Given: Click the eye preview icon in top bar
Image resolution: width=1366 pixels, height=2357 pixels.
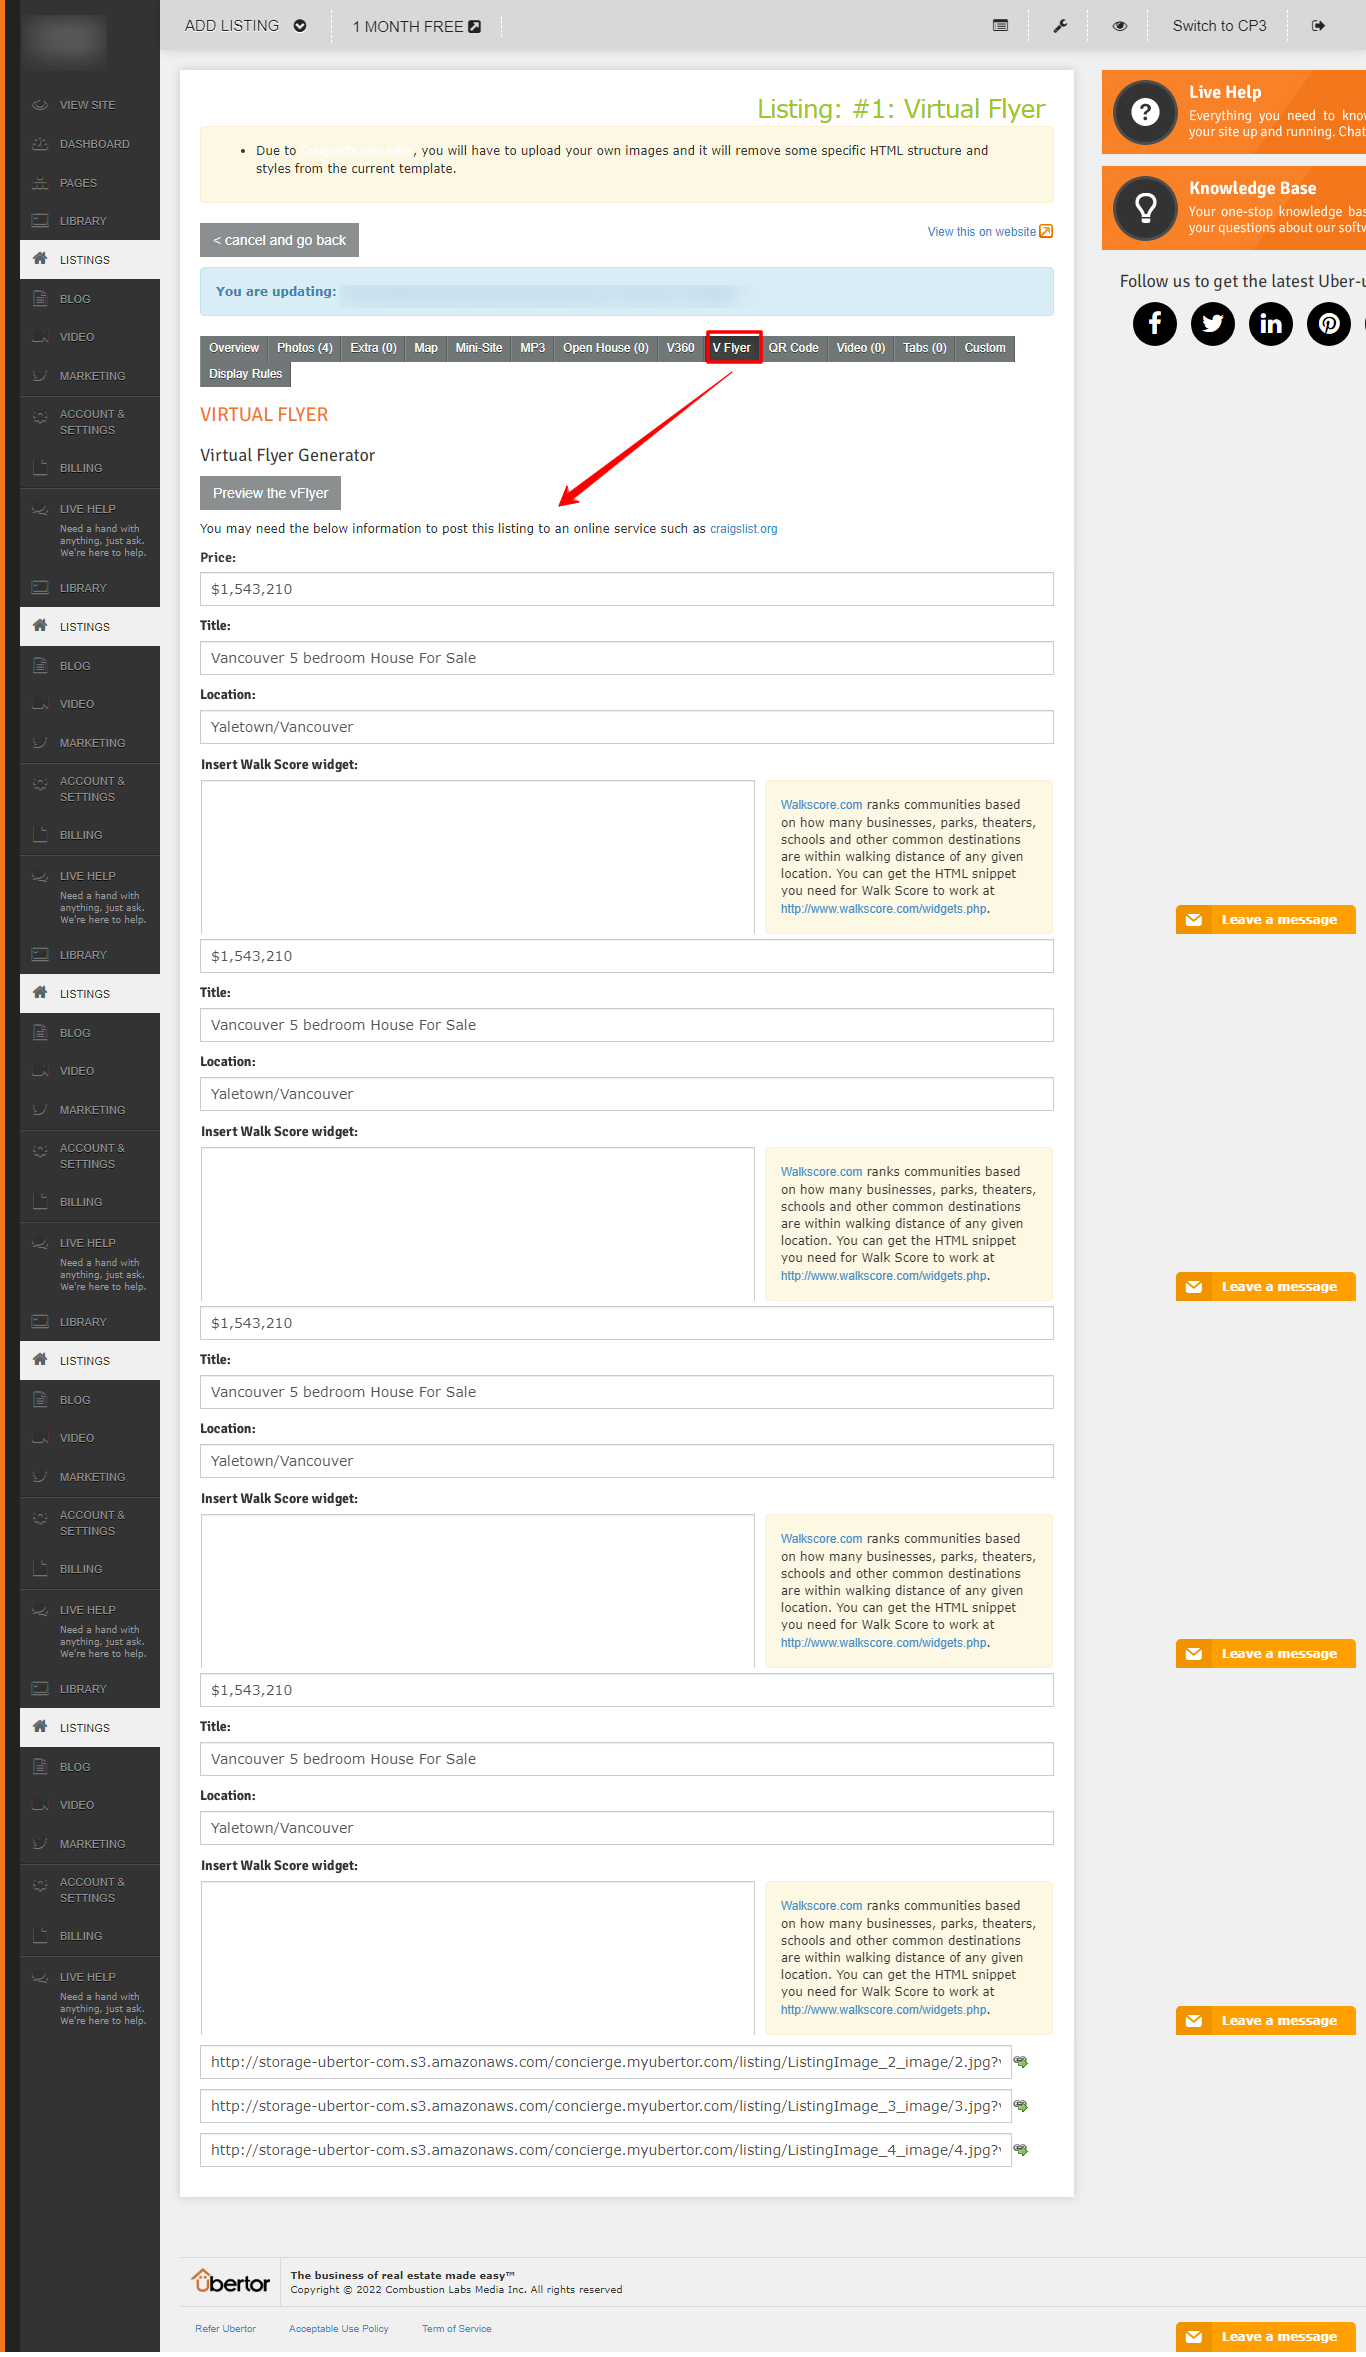Looking at the screenshot, I should [1119, 26].
